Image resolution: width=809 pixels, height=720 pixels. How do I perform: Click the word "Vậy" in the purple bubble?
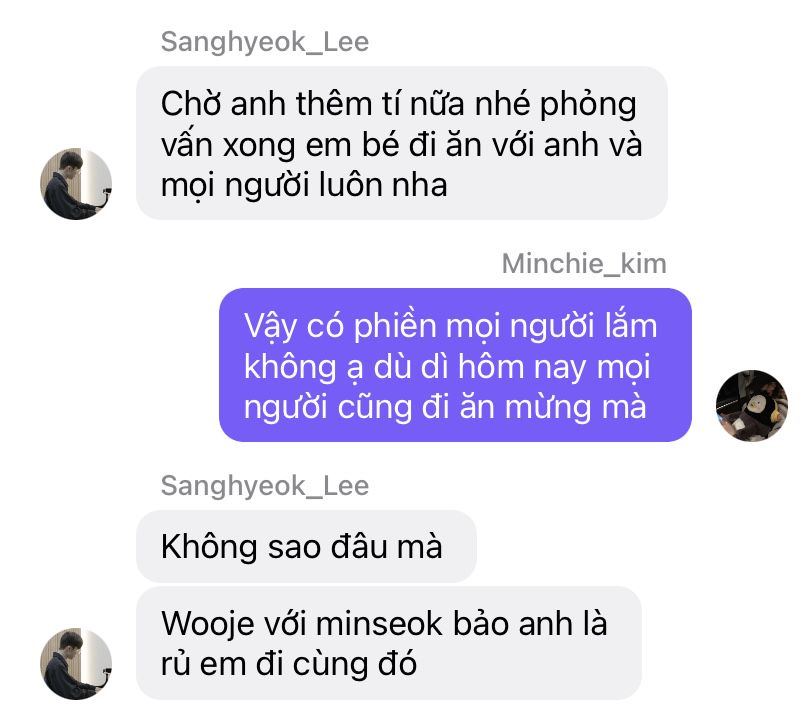(x=270, y=326)
